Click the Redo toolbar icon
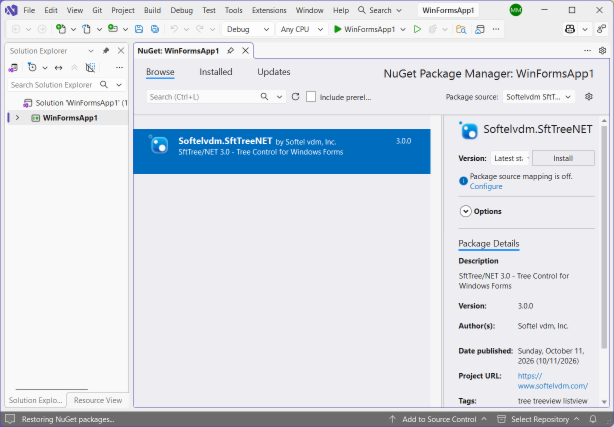The height and width of the screenshot is (427, 614). (x=200, y=29)
